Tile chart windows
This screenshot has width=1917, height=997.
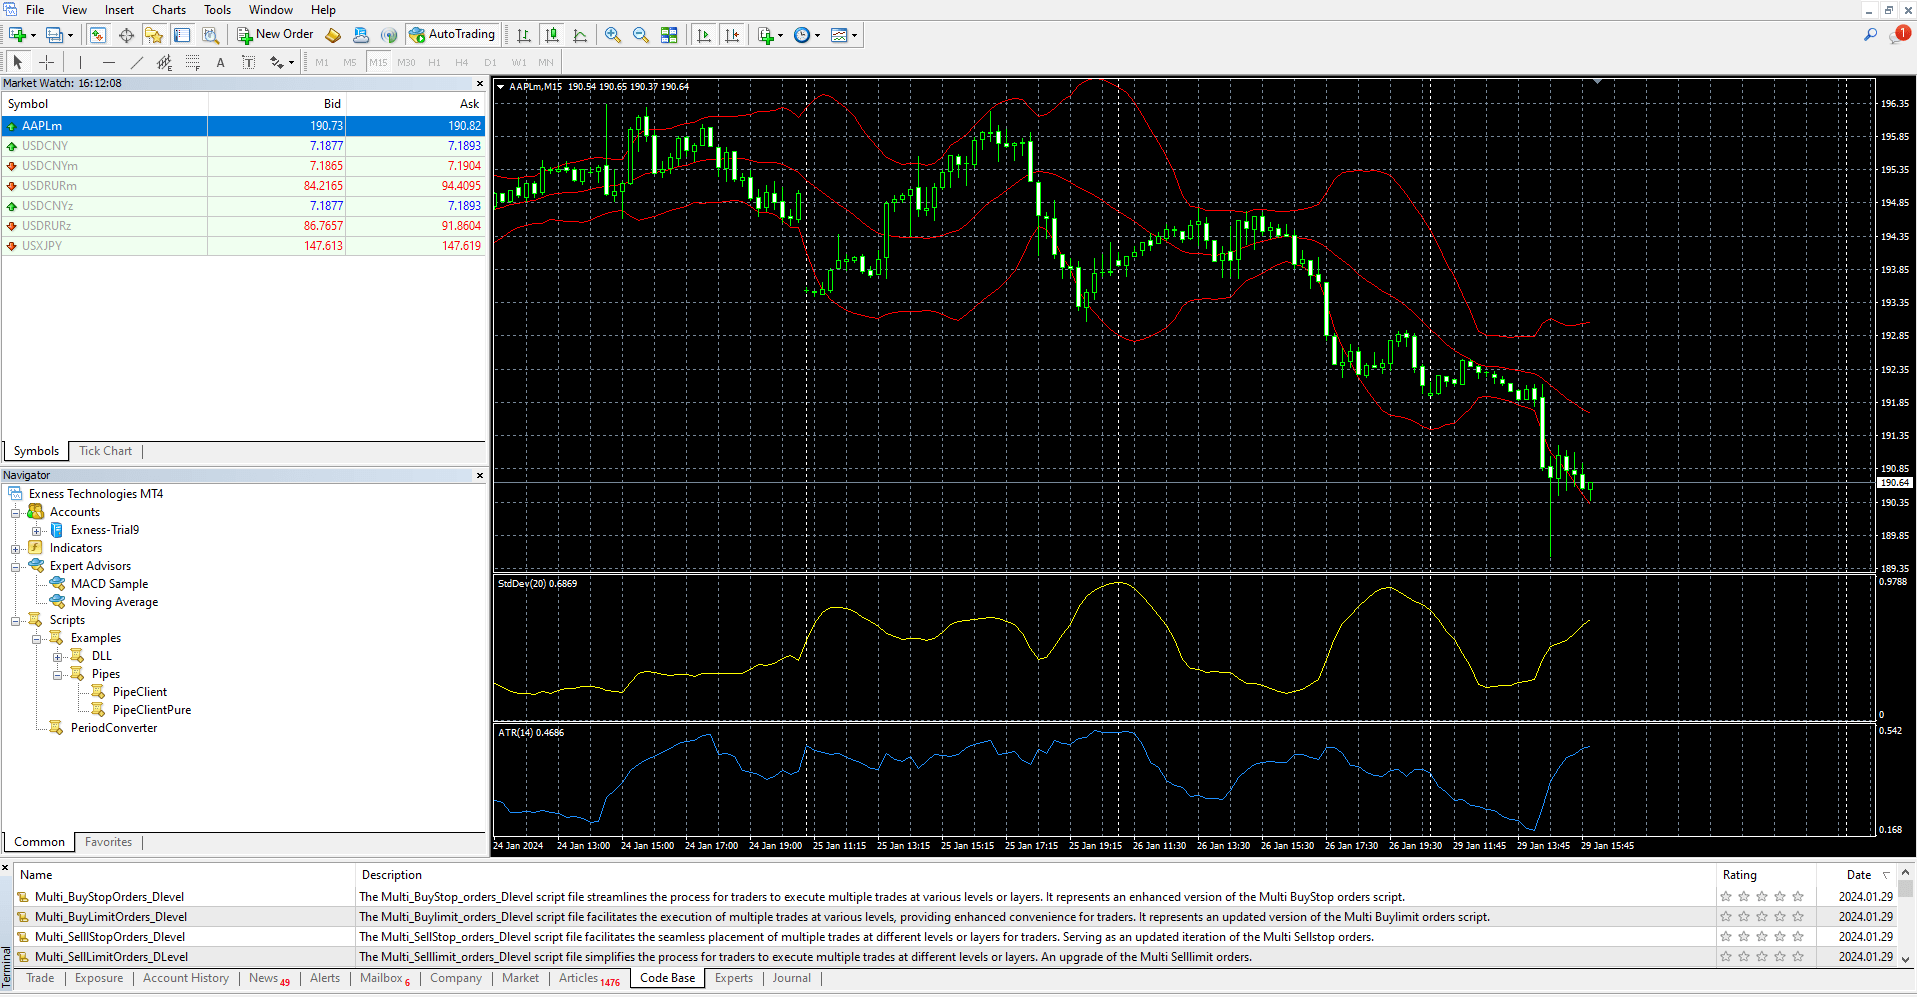[x=669, y=35]
